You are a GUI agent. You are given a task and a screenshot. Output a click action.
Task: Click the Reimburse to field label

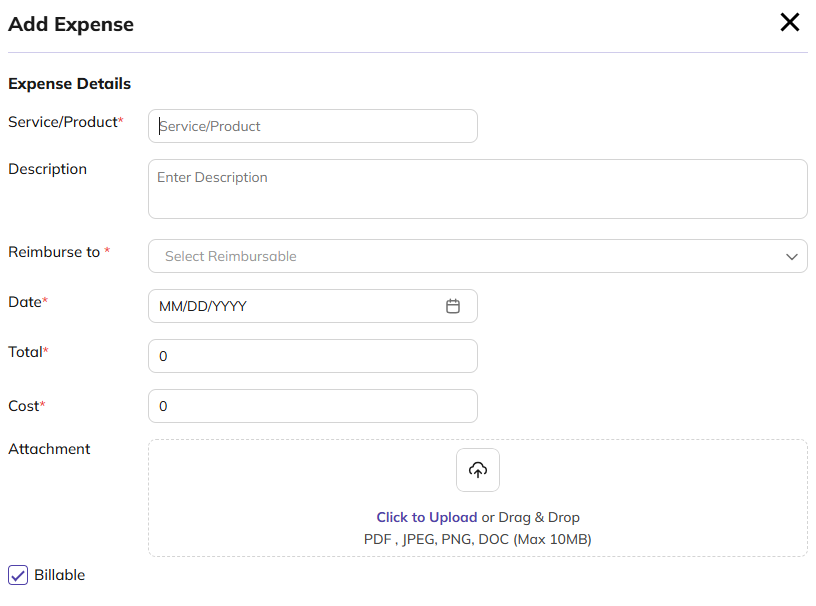point(55,252)
